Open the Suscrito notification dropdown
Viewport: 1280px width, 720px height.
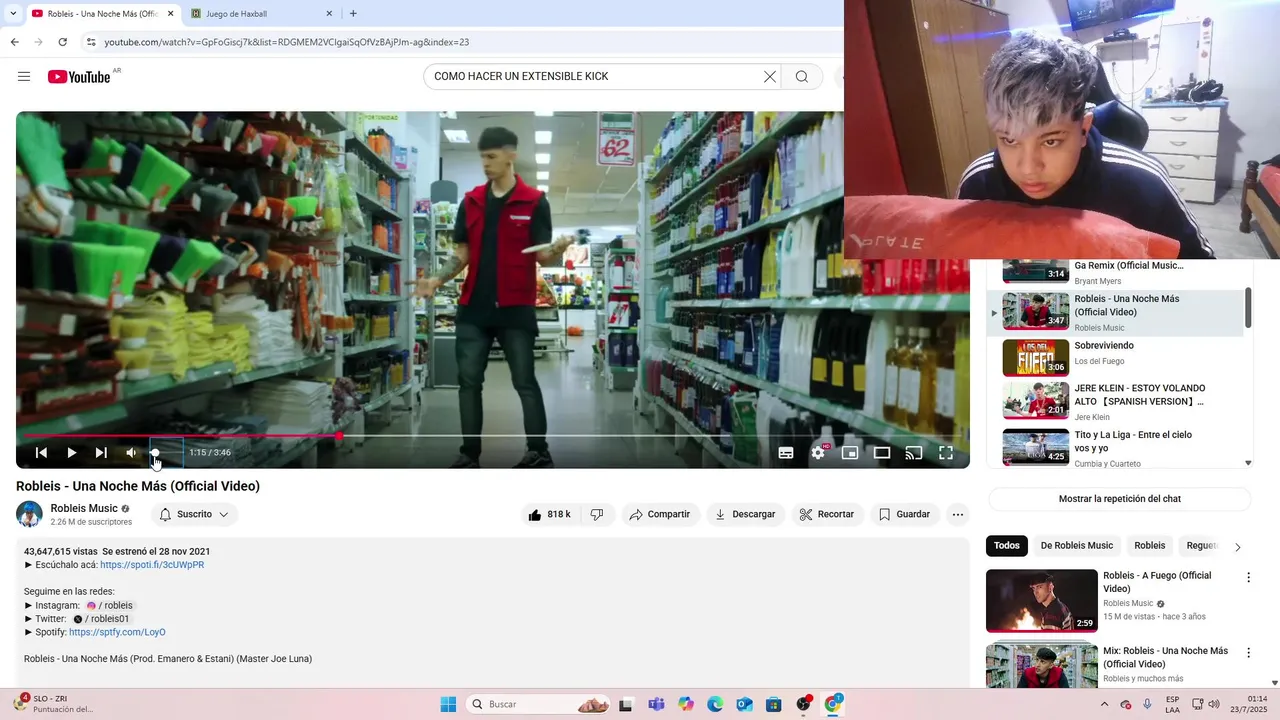pos(194,514)
